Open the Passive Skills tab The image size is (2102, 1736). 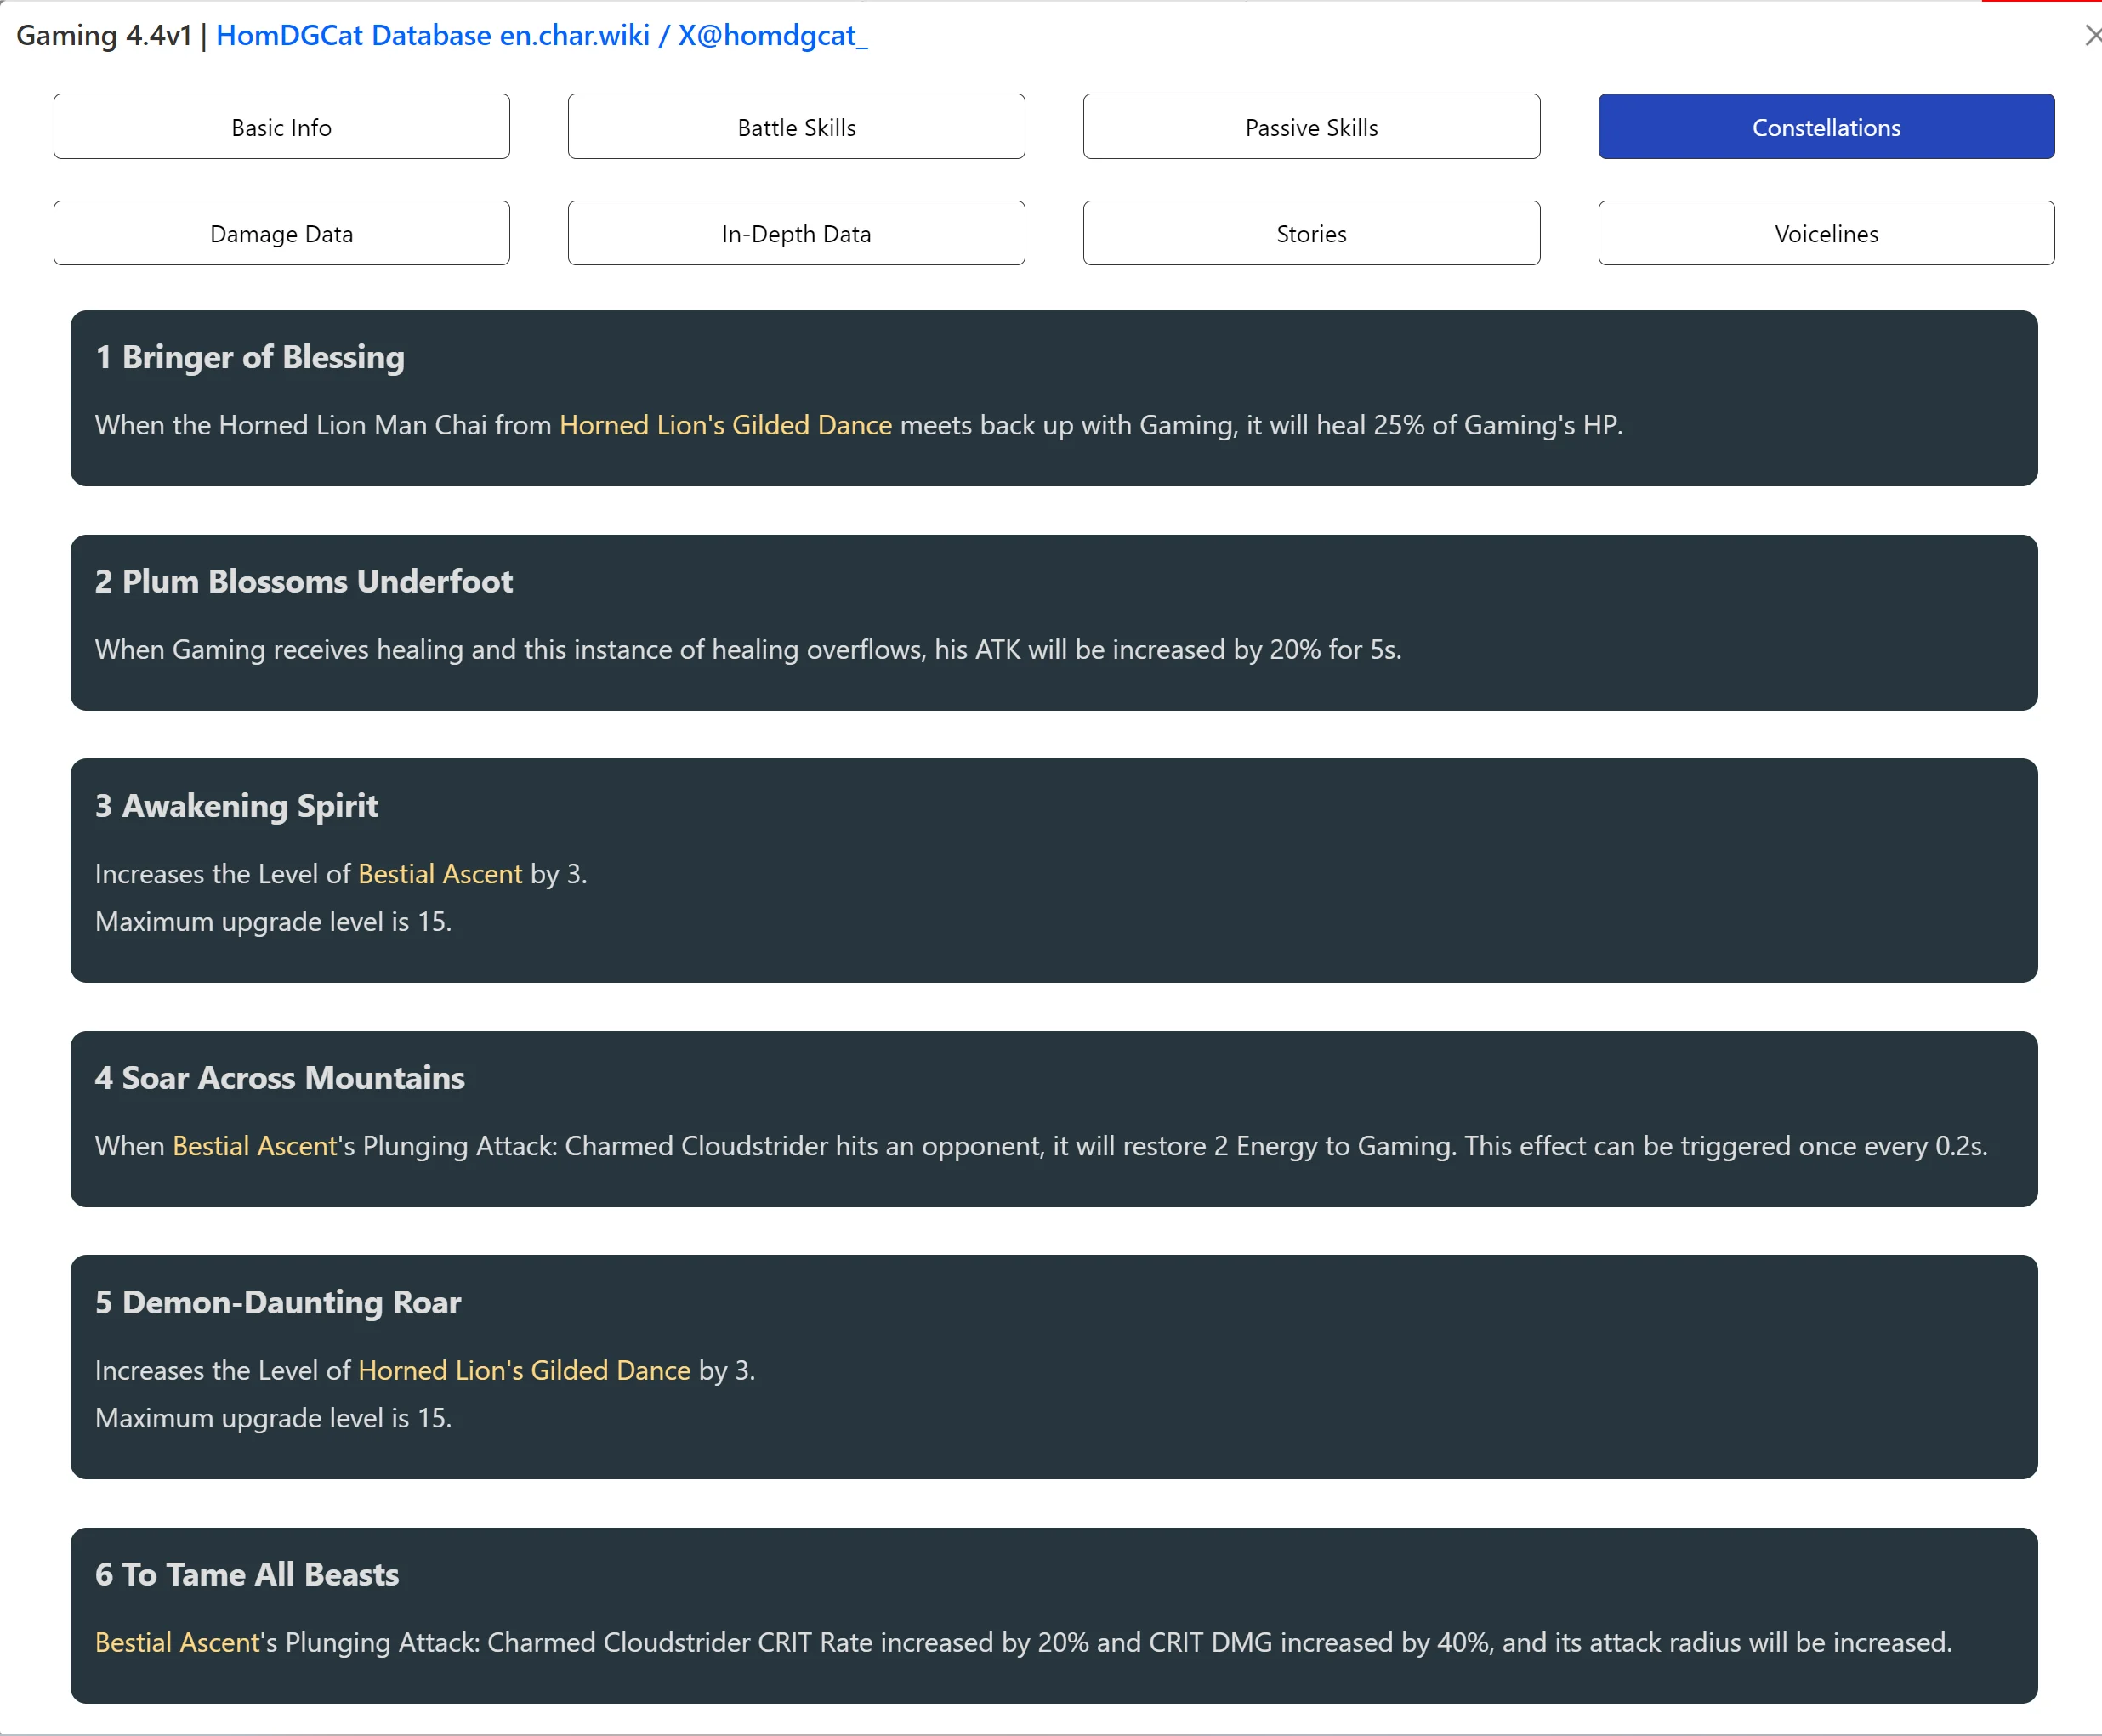coord(1311,127)
